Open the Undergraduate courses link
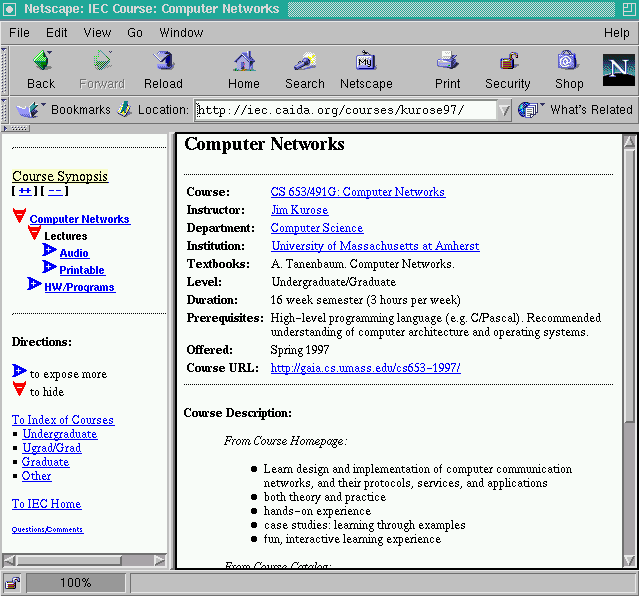 pyautogui.click(x=59, y=434)
